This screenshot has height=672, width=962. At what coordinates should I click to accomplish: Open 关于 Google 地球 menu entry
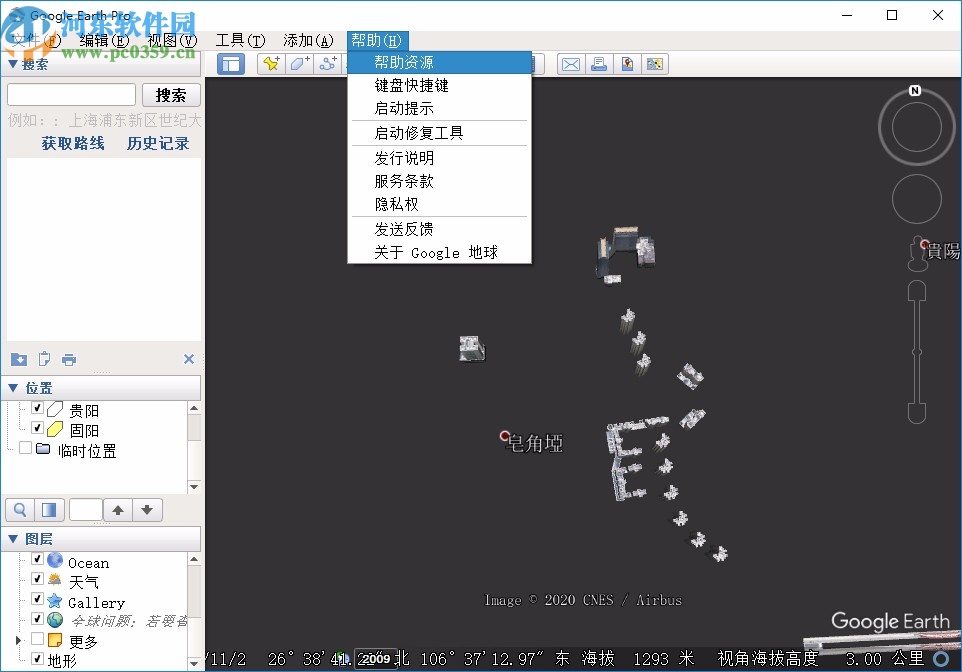(435, 253)
